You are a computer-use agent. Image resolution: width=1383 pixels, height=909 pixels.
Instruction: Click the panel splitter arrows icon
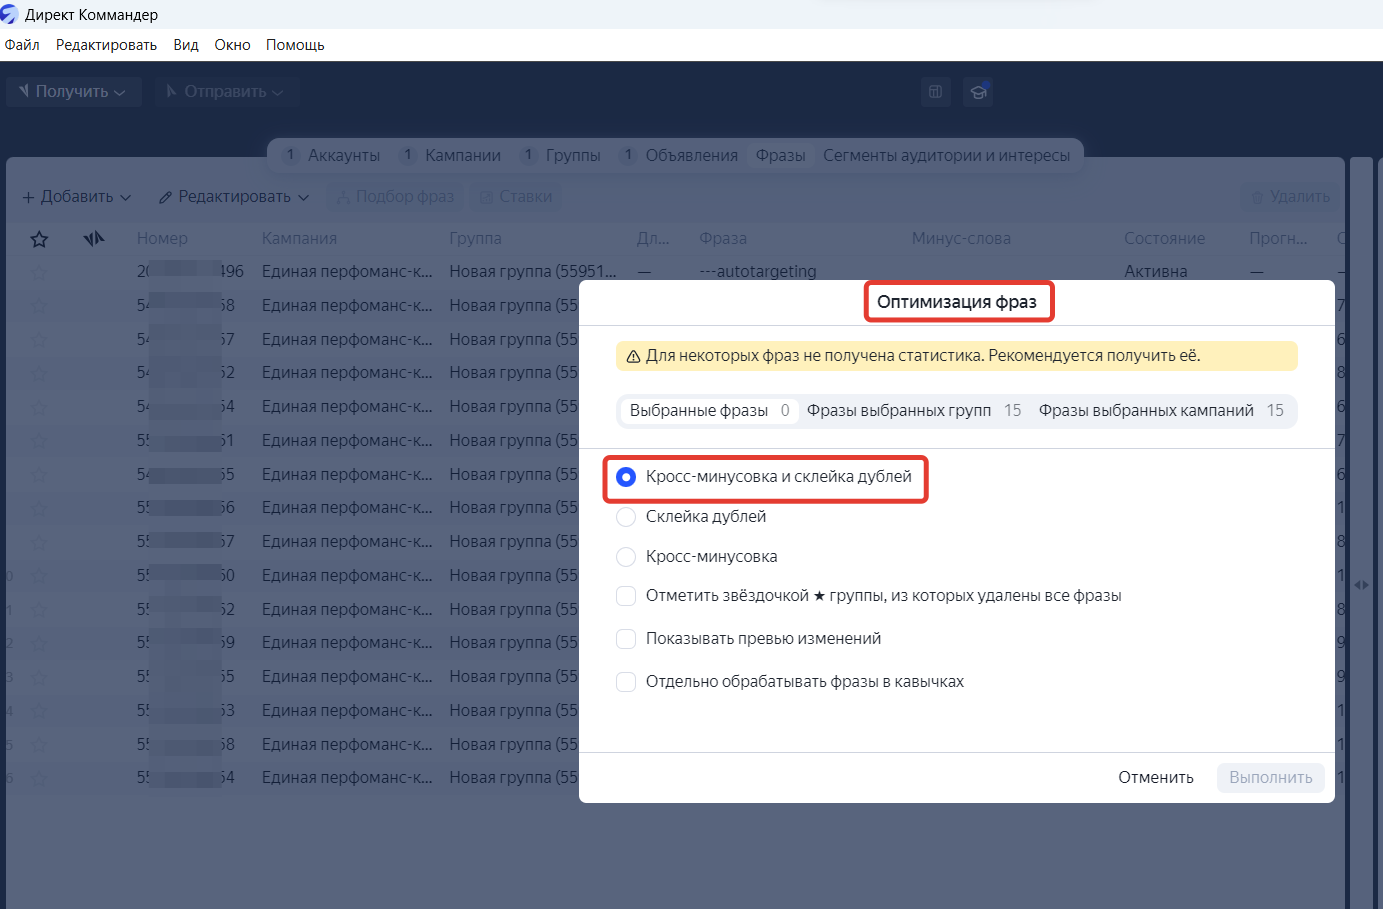1361,585
